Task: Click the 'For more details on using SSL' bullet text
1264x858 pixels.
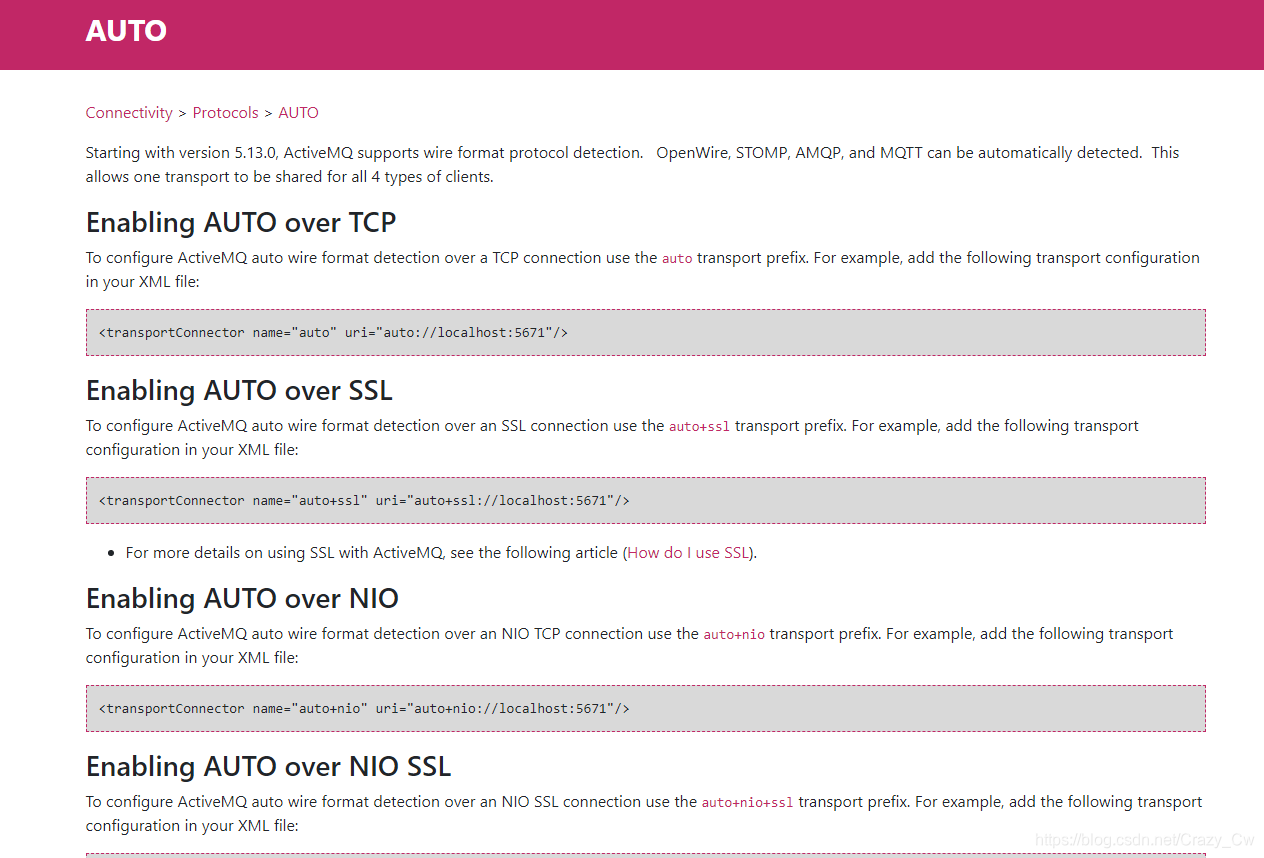Action: [x=441, y=553]
